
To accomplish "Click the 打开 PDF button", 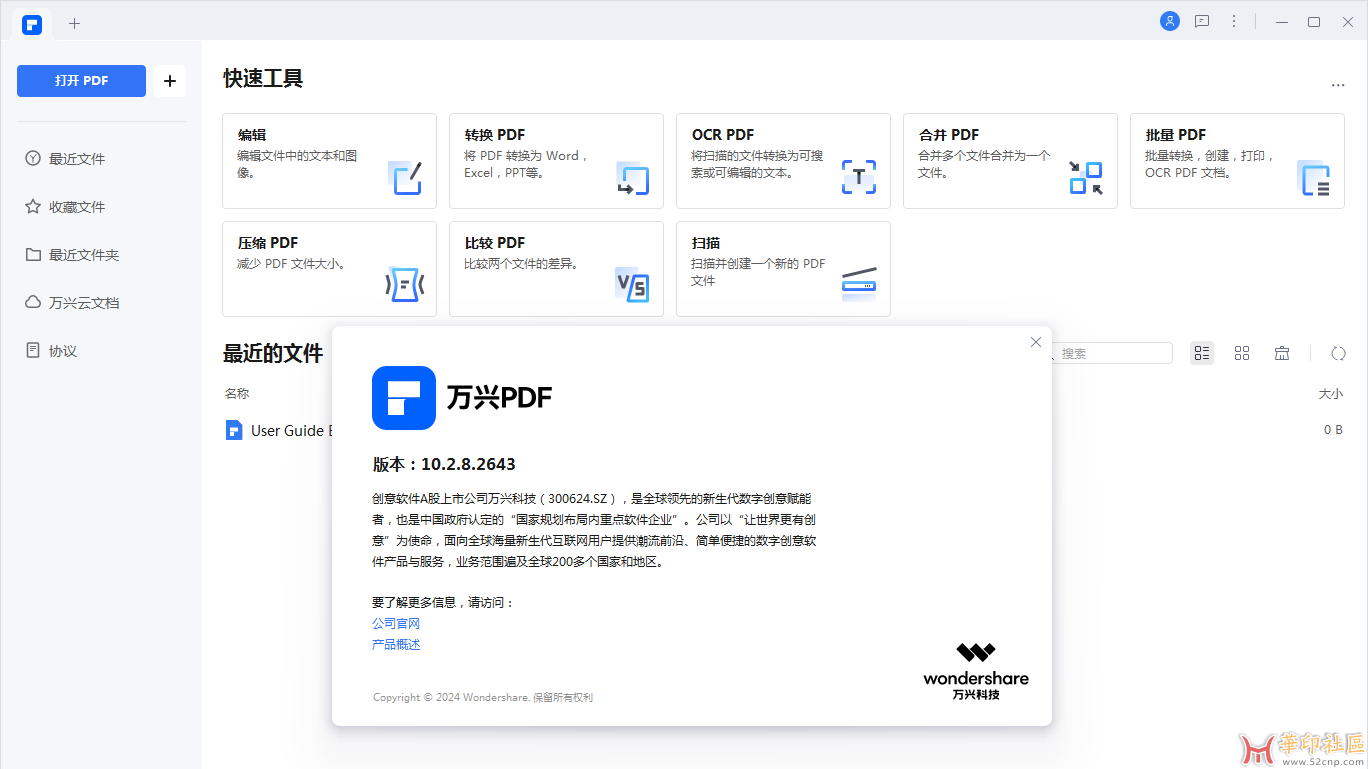I will click(x=81, y=81).
